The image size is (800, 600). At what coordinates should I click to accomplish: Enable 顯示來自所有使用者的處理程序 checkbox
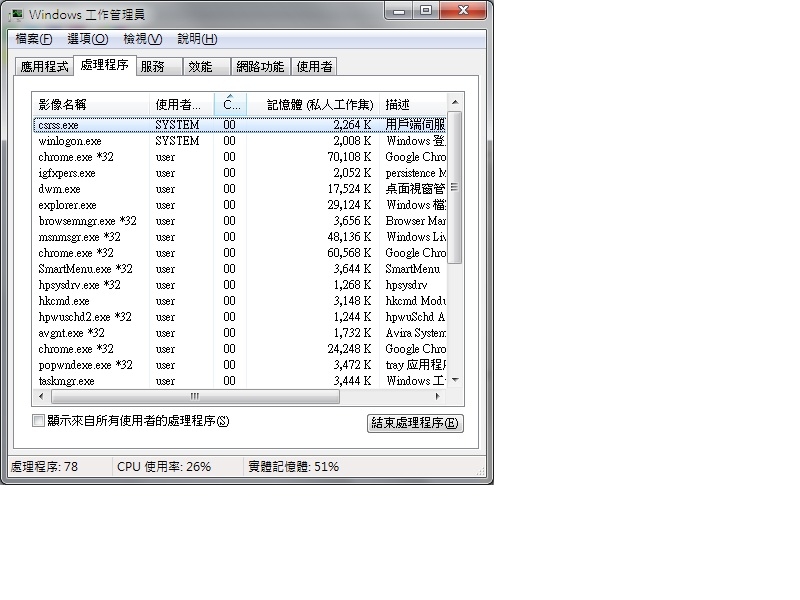[38, 421]
